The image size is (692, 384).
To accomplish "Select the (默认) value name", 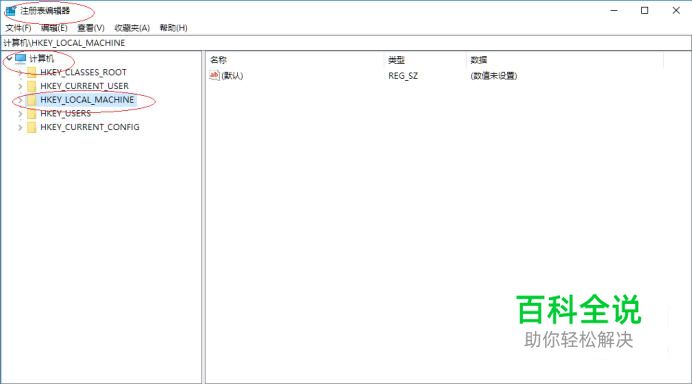I will 232,76.
